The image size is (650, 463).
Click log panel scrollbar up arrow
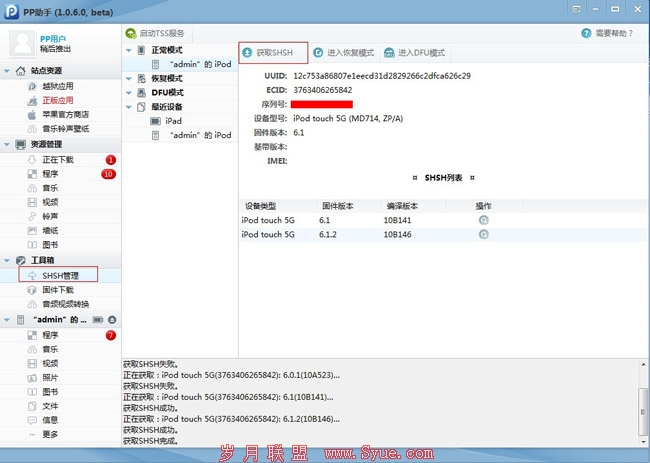643,365
